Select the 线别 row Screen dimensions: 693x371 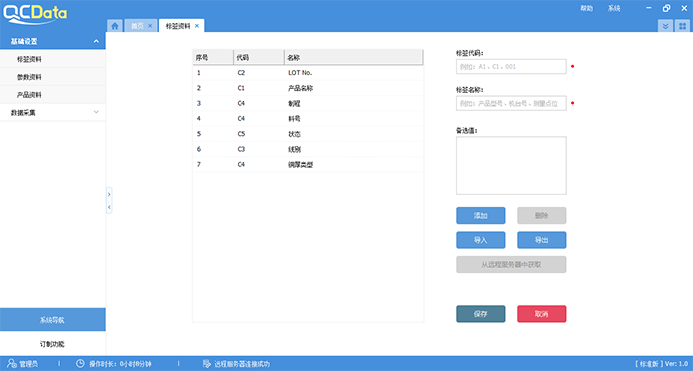click(308, 149)
